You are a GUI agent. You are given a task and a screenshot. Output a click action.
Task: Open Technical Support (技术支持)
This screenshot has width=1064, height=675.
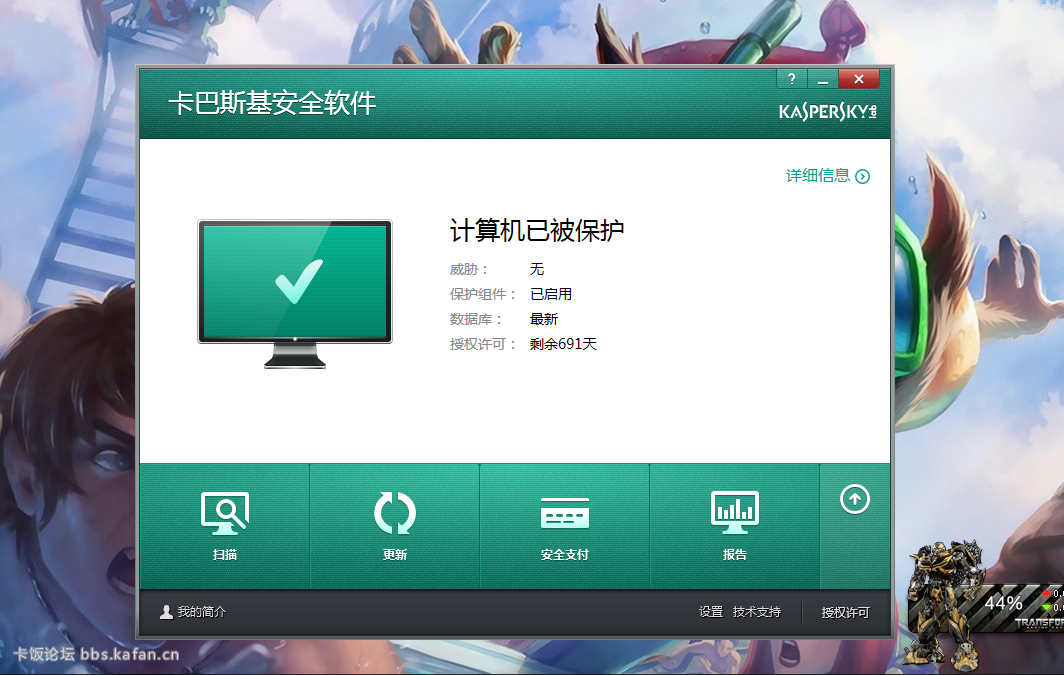[x=757, y=612]
